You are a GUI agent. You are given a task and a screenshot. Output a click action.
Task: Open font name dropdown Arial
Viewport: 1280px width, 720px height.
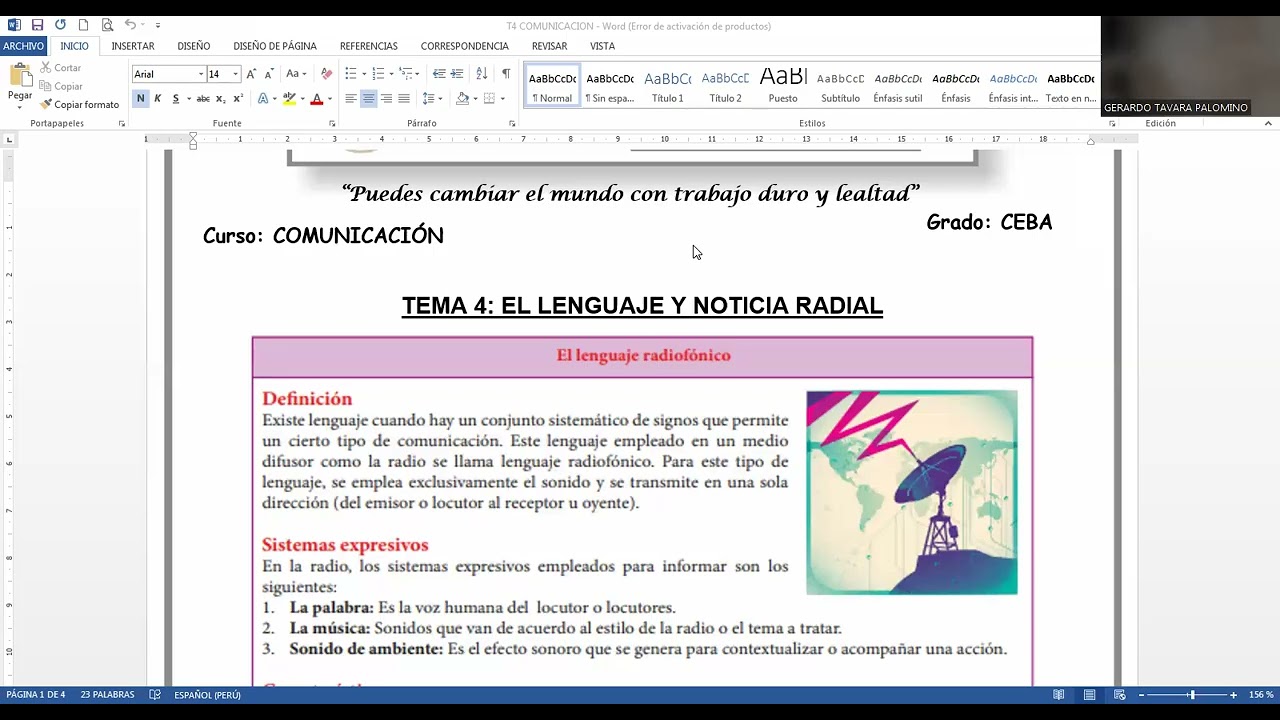click(x=201, y=74)
